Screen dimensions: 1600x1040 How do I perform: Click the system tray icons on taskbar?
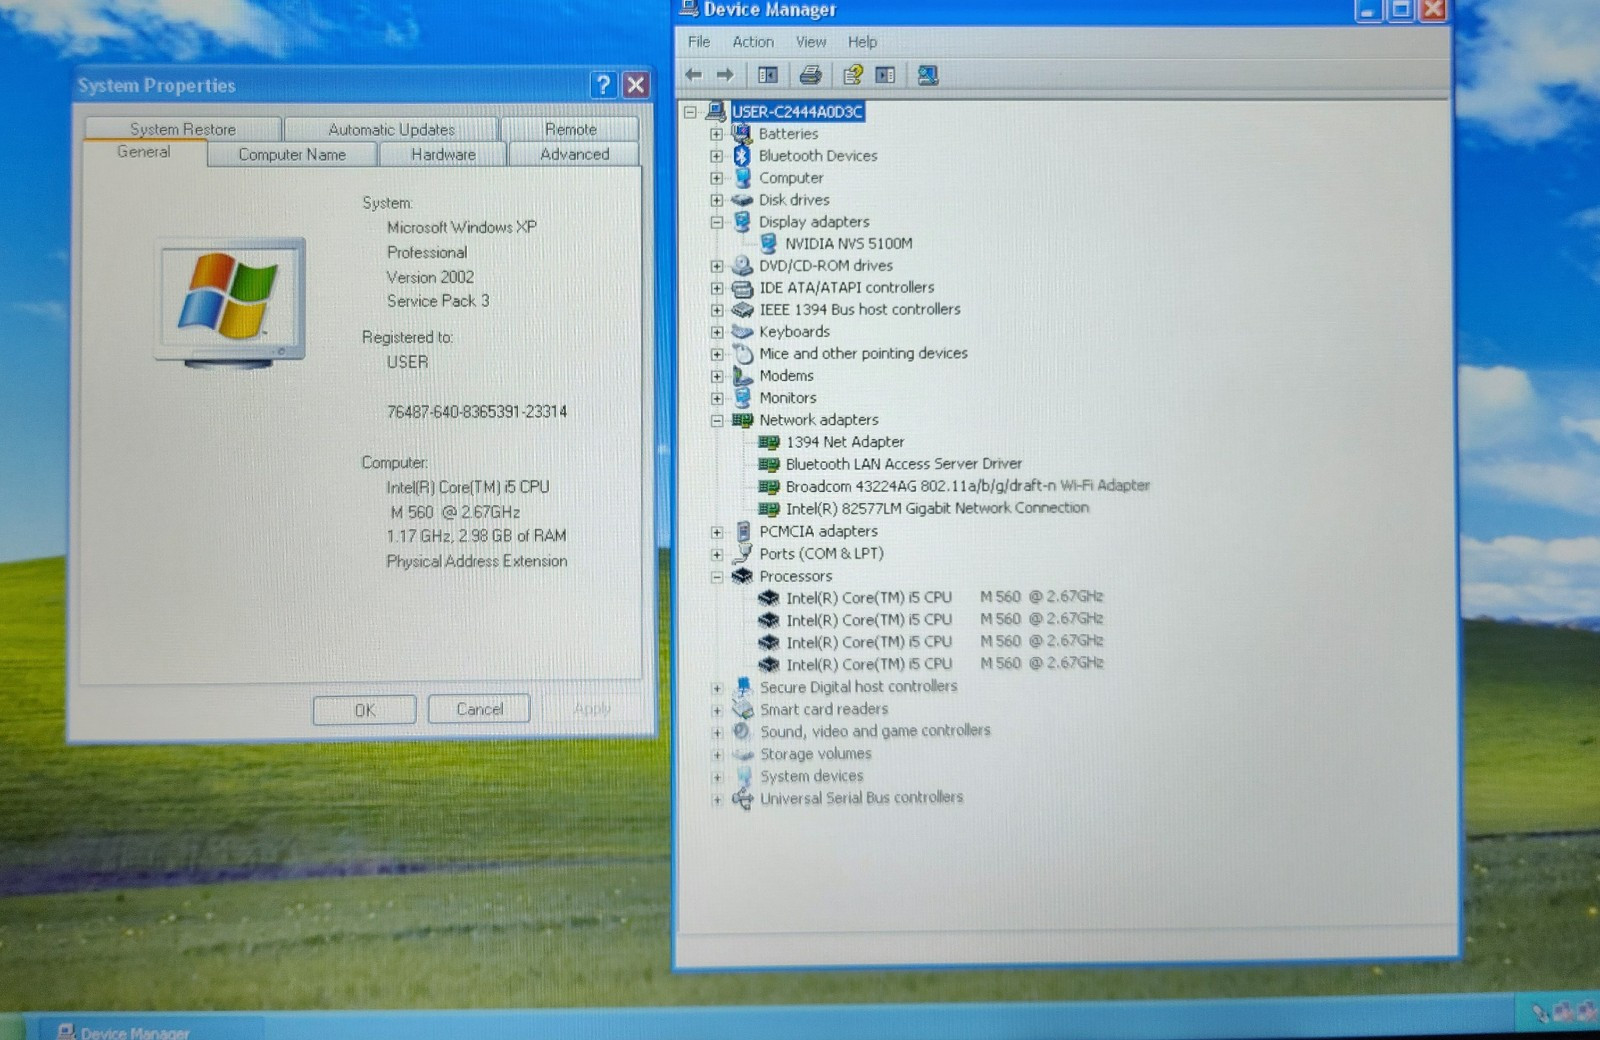[1564, 1013]
